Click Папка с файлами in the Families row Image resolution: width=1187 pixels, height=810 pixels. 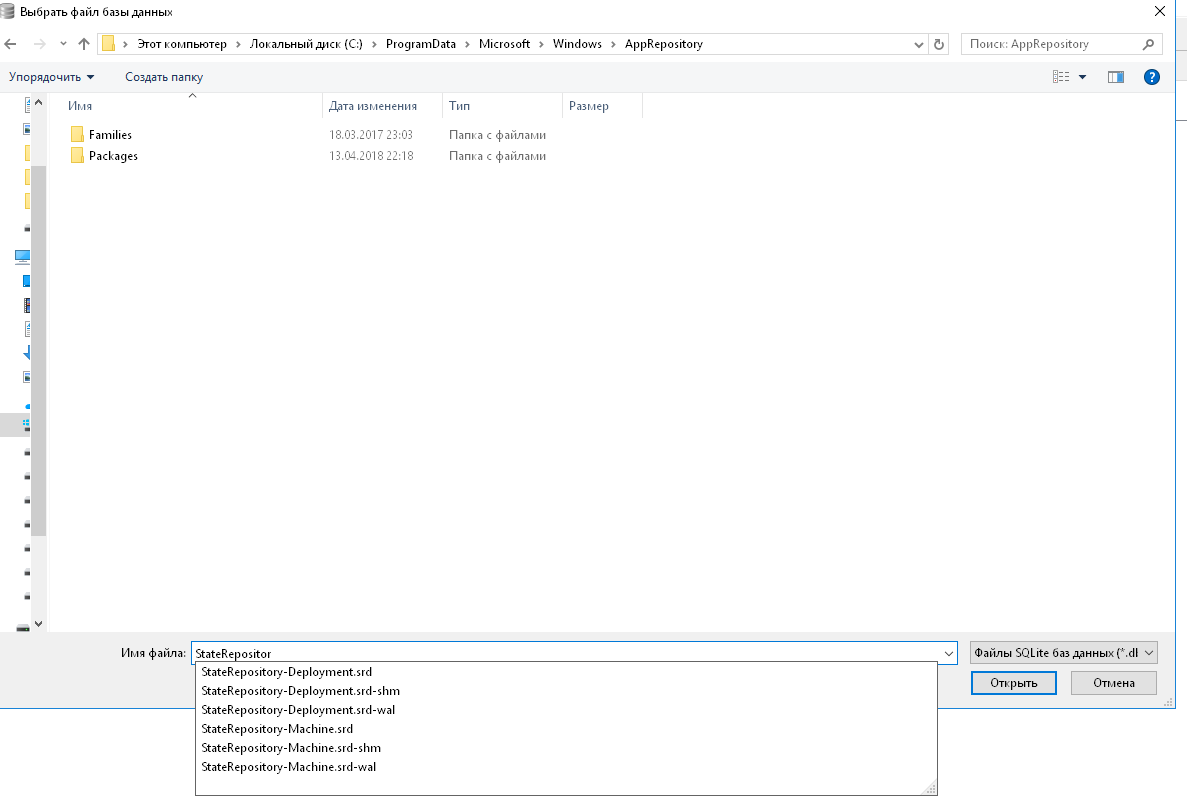(497, 135)
